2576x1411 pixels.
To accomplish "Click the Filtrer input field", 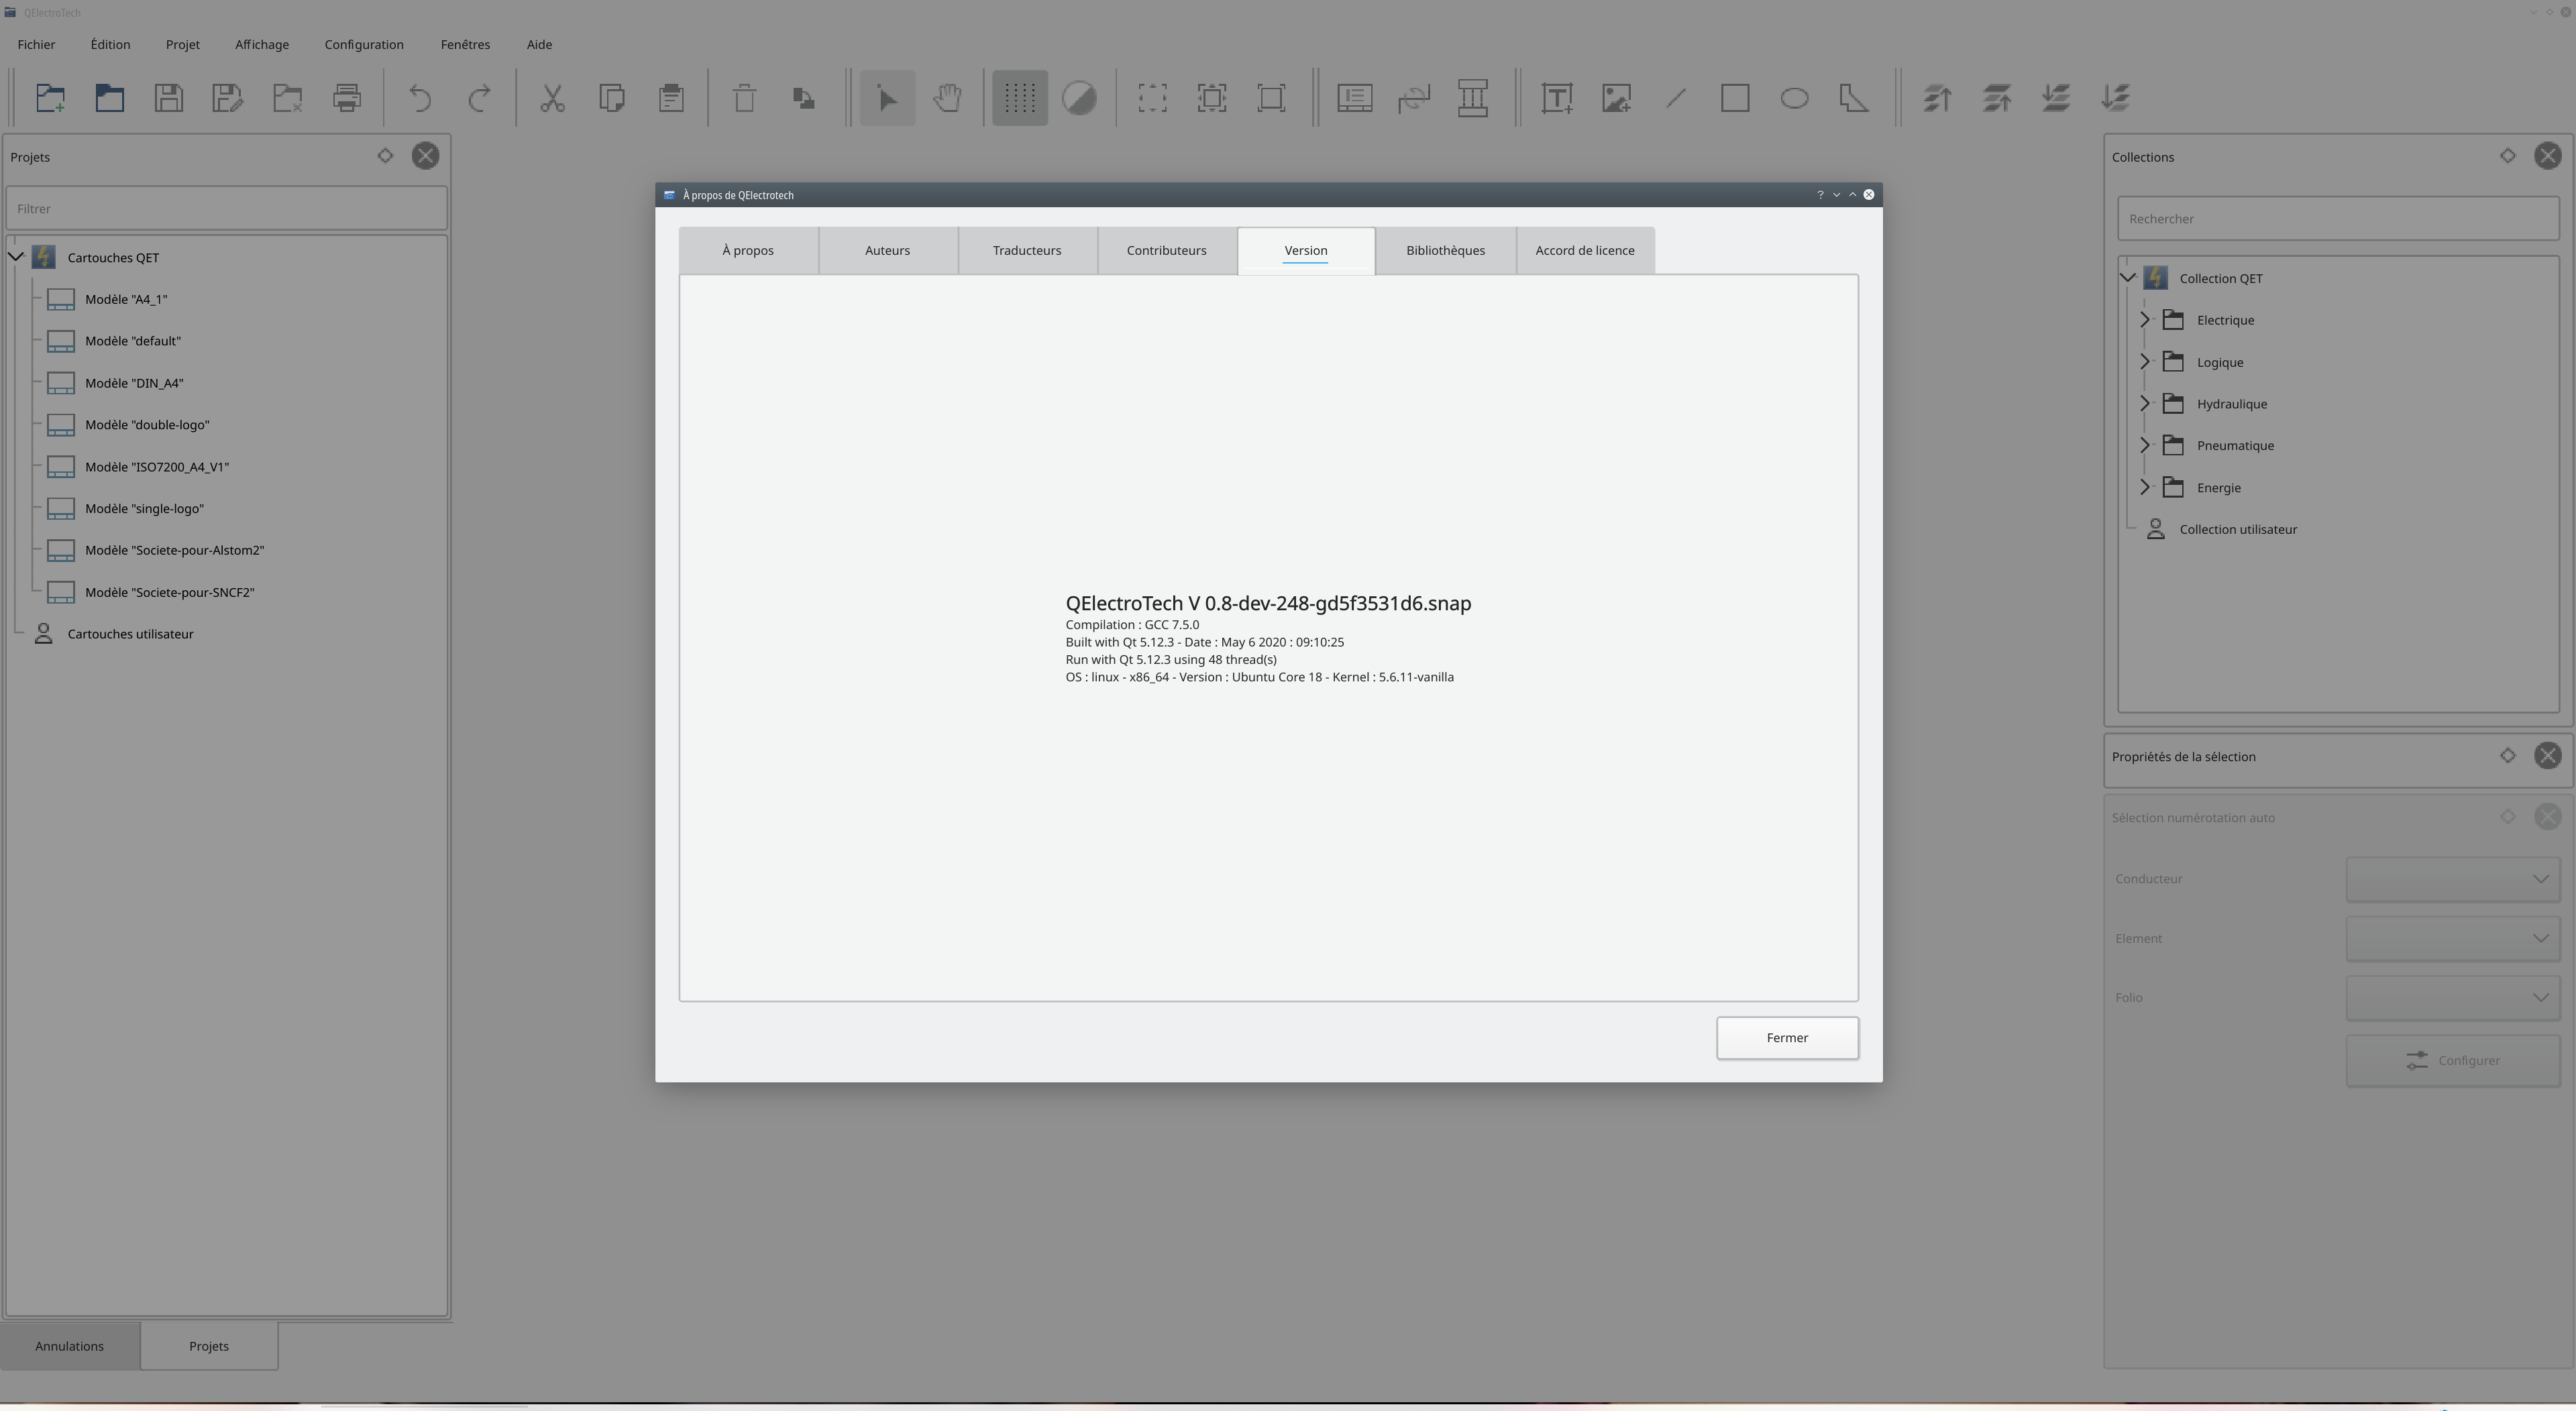I will click(226, 209).
